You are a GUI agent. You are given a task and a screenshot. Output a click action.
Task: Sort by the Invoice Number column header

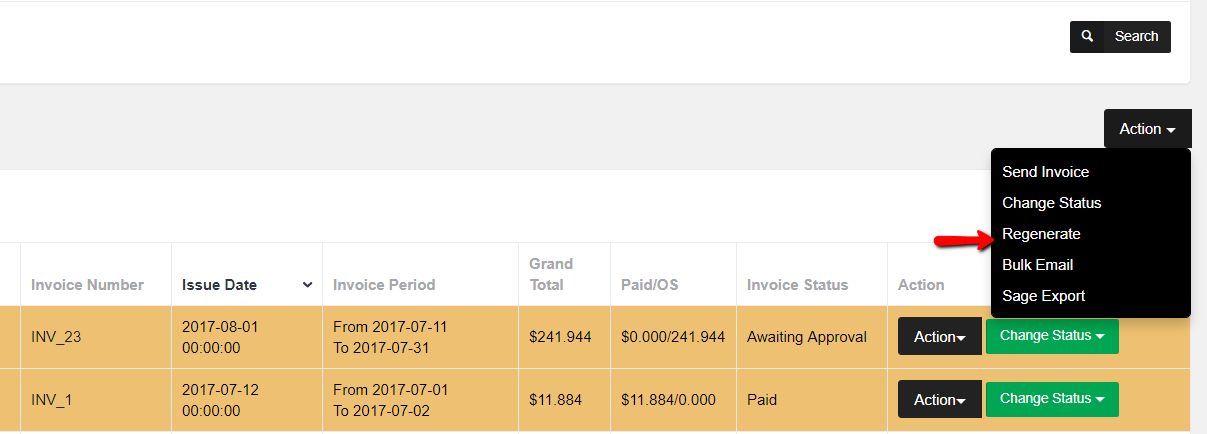[87, 285]
